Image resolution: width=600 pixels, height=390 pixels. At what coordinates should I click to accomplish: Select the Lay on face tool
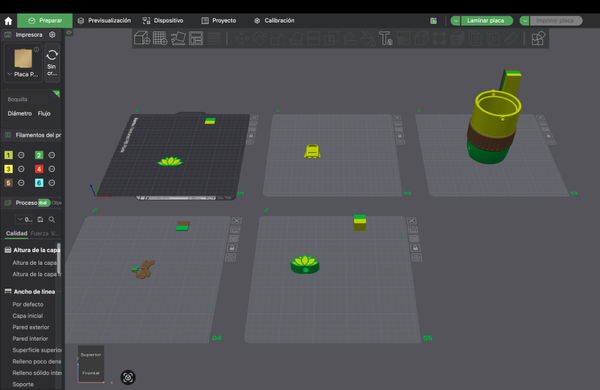295,38
